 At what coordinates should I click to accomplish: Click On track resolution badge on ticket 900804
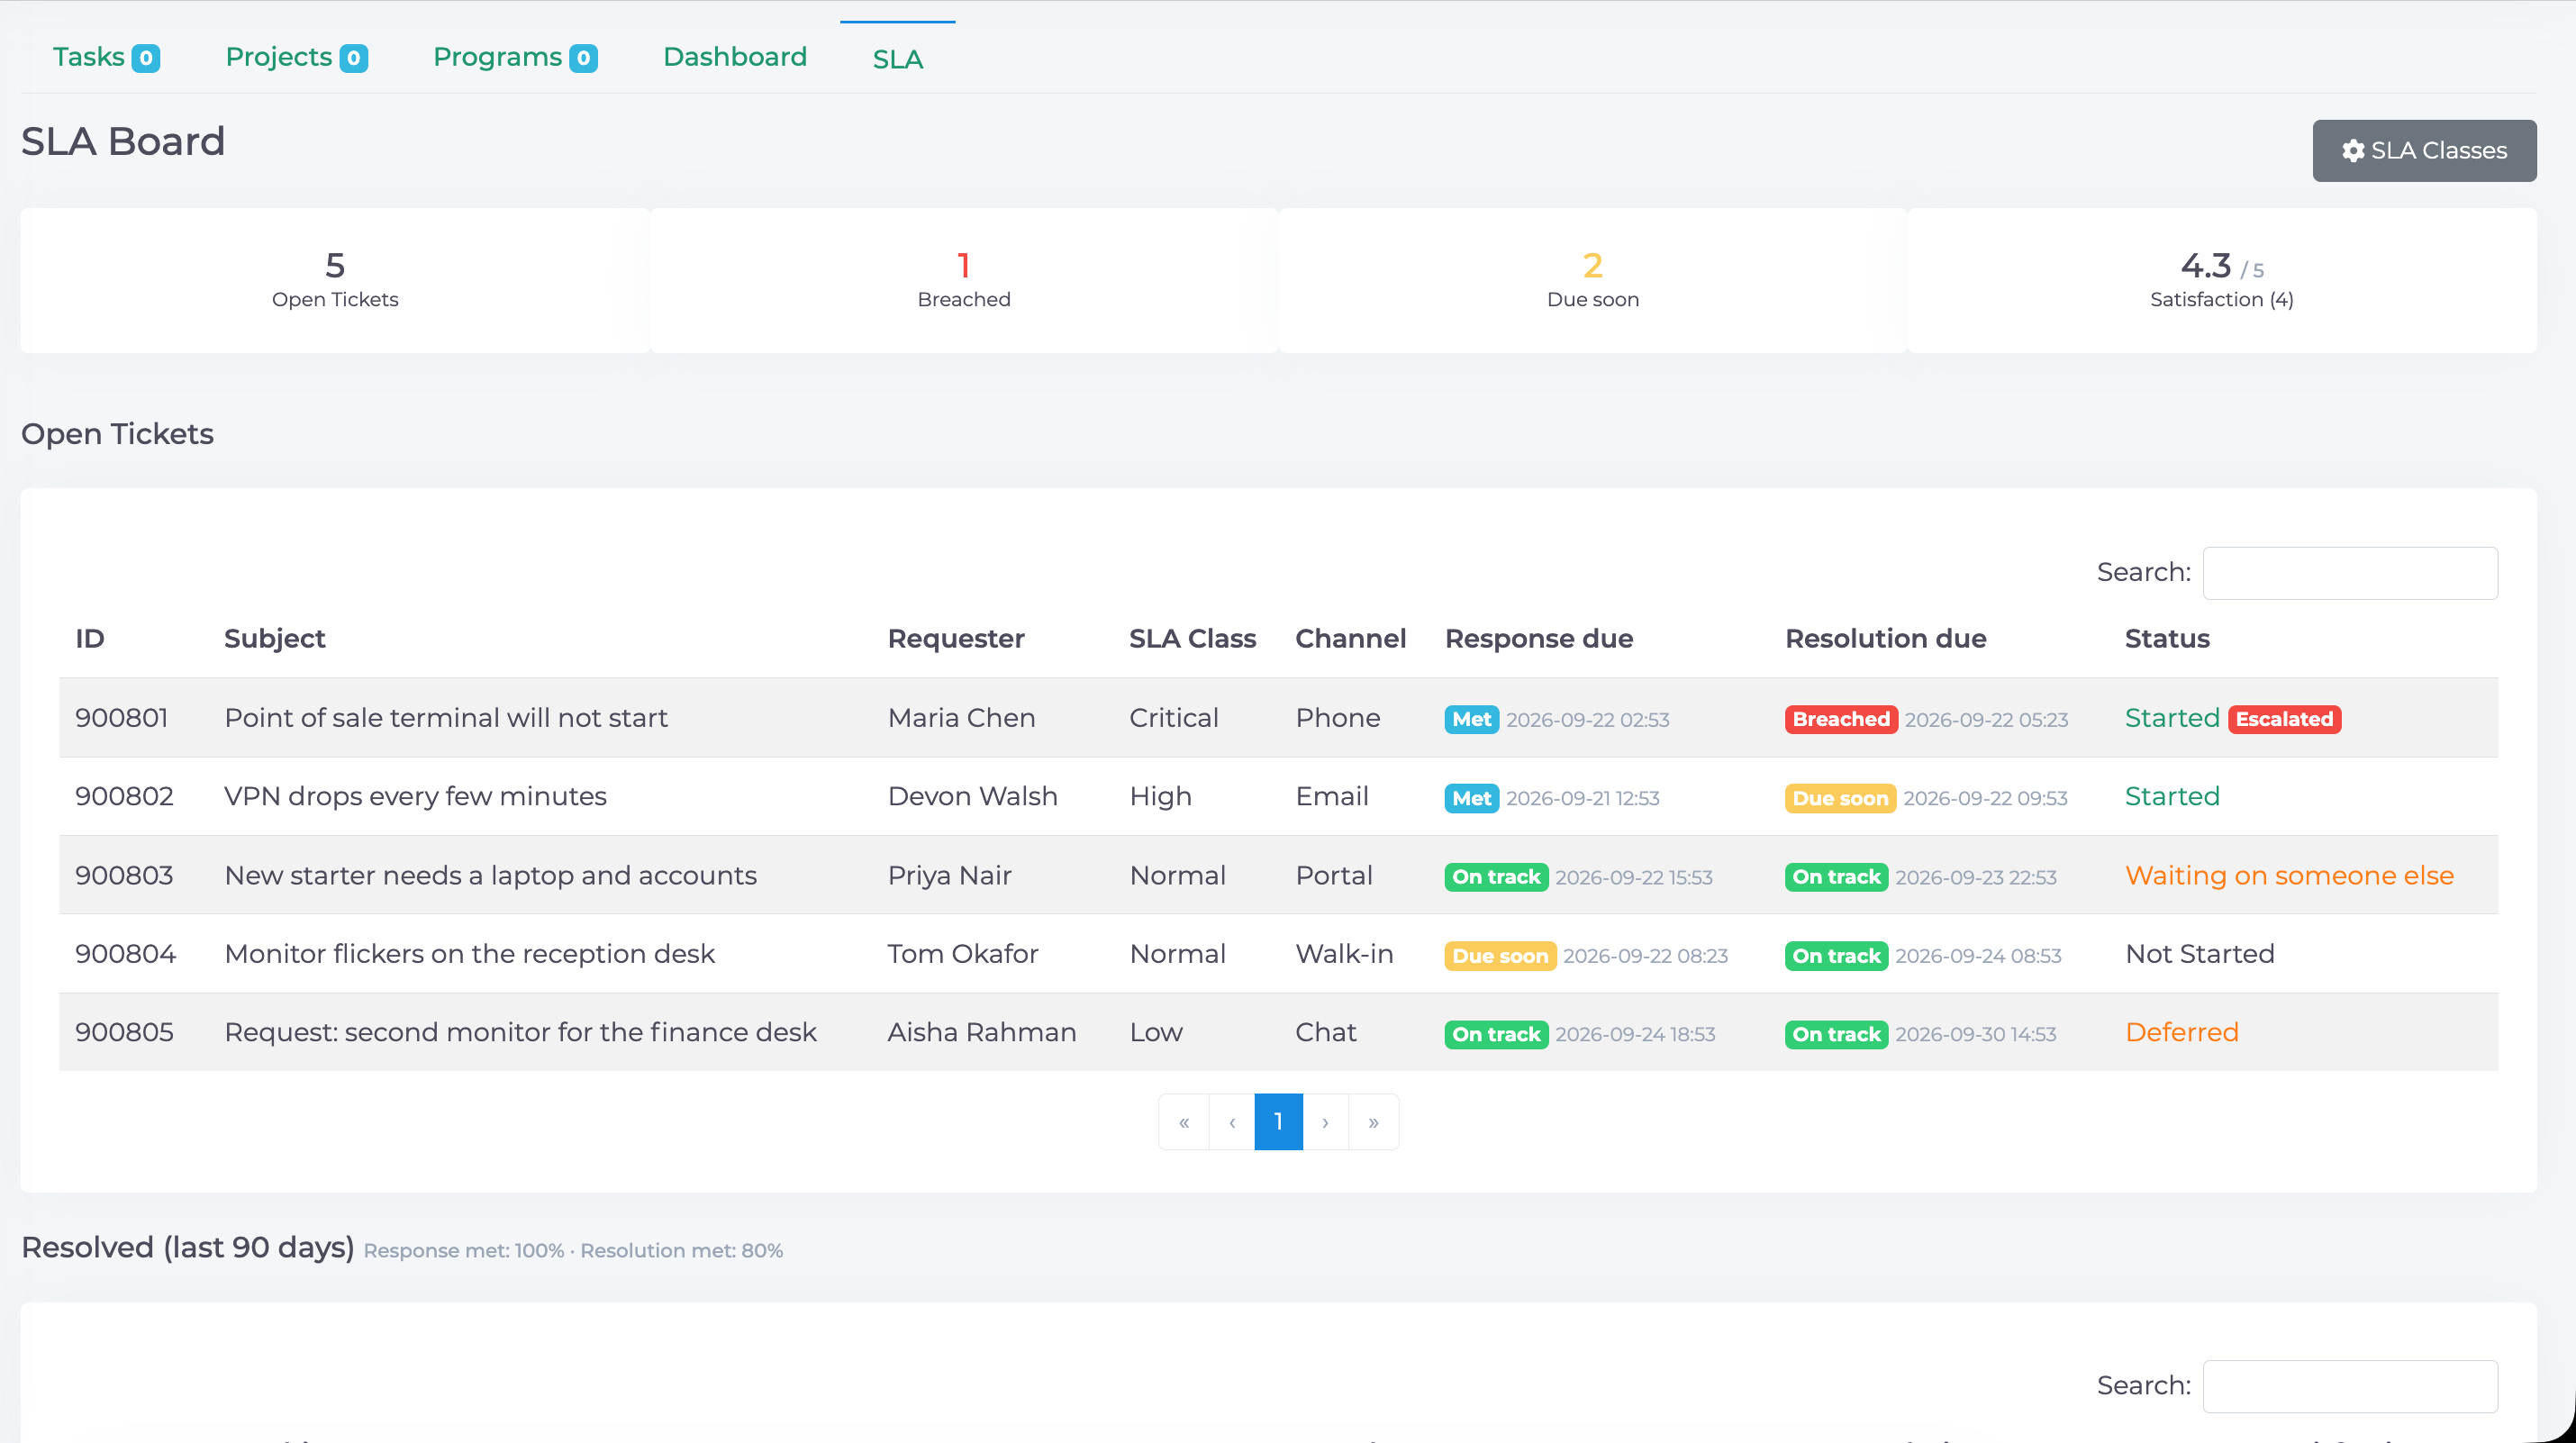click(x=1836, y=956)
